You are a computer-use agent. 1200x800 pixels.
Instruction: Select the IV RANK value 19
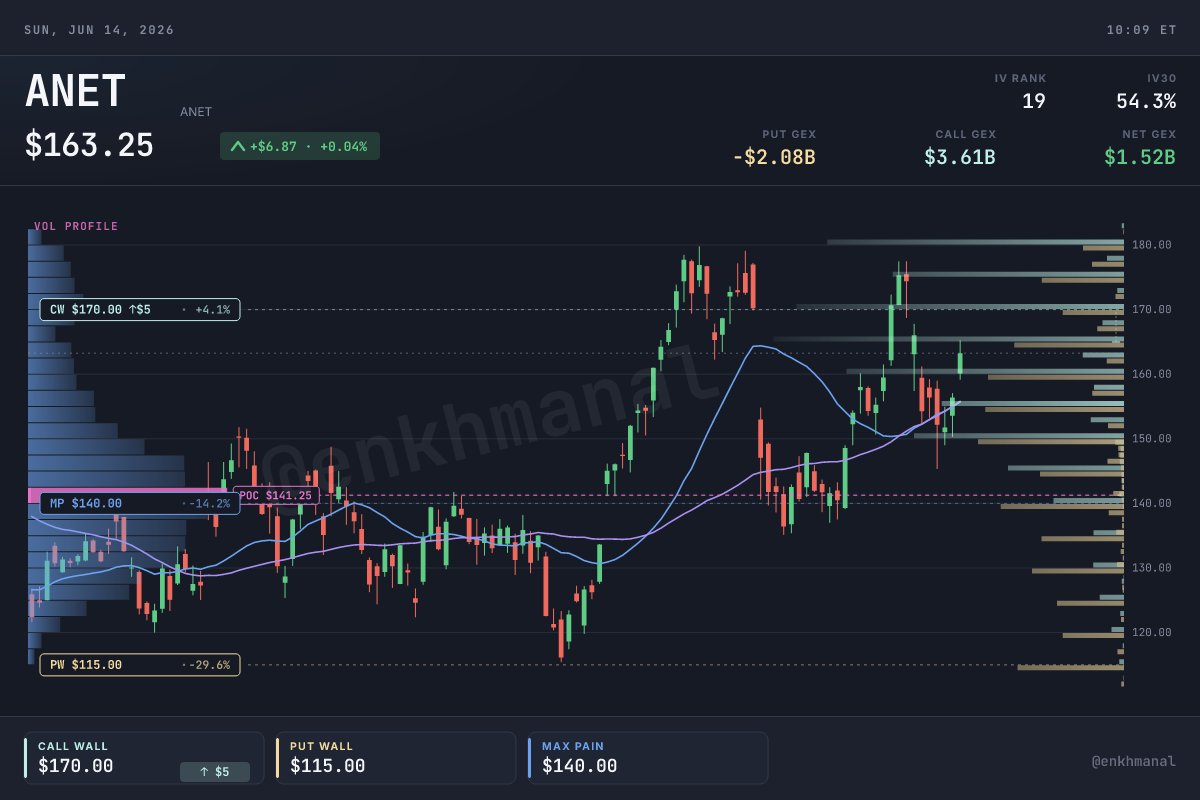point(1034,101)
